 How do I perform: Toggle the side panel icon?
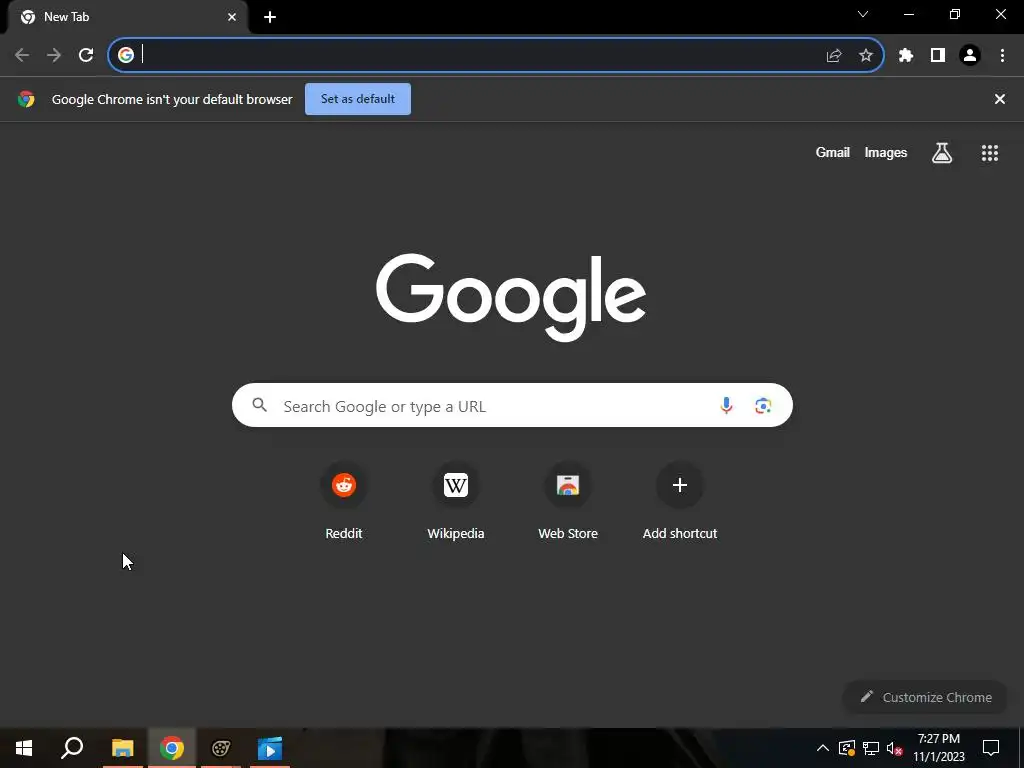pos(938,56)
